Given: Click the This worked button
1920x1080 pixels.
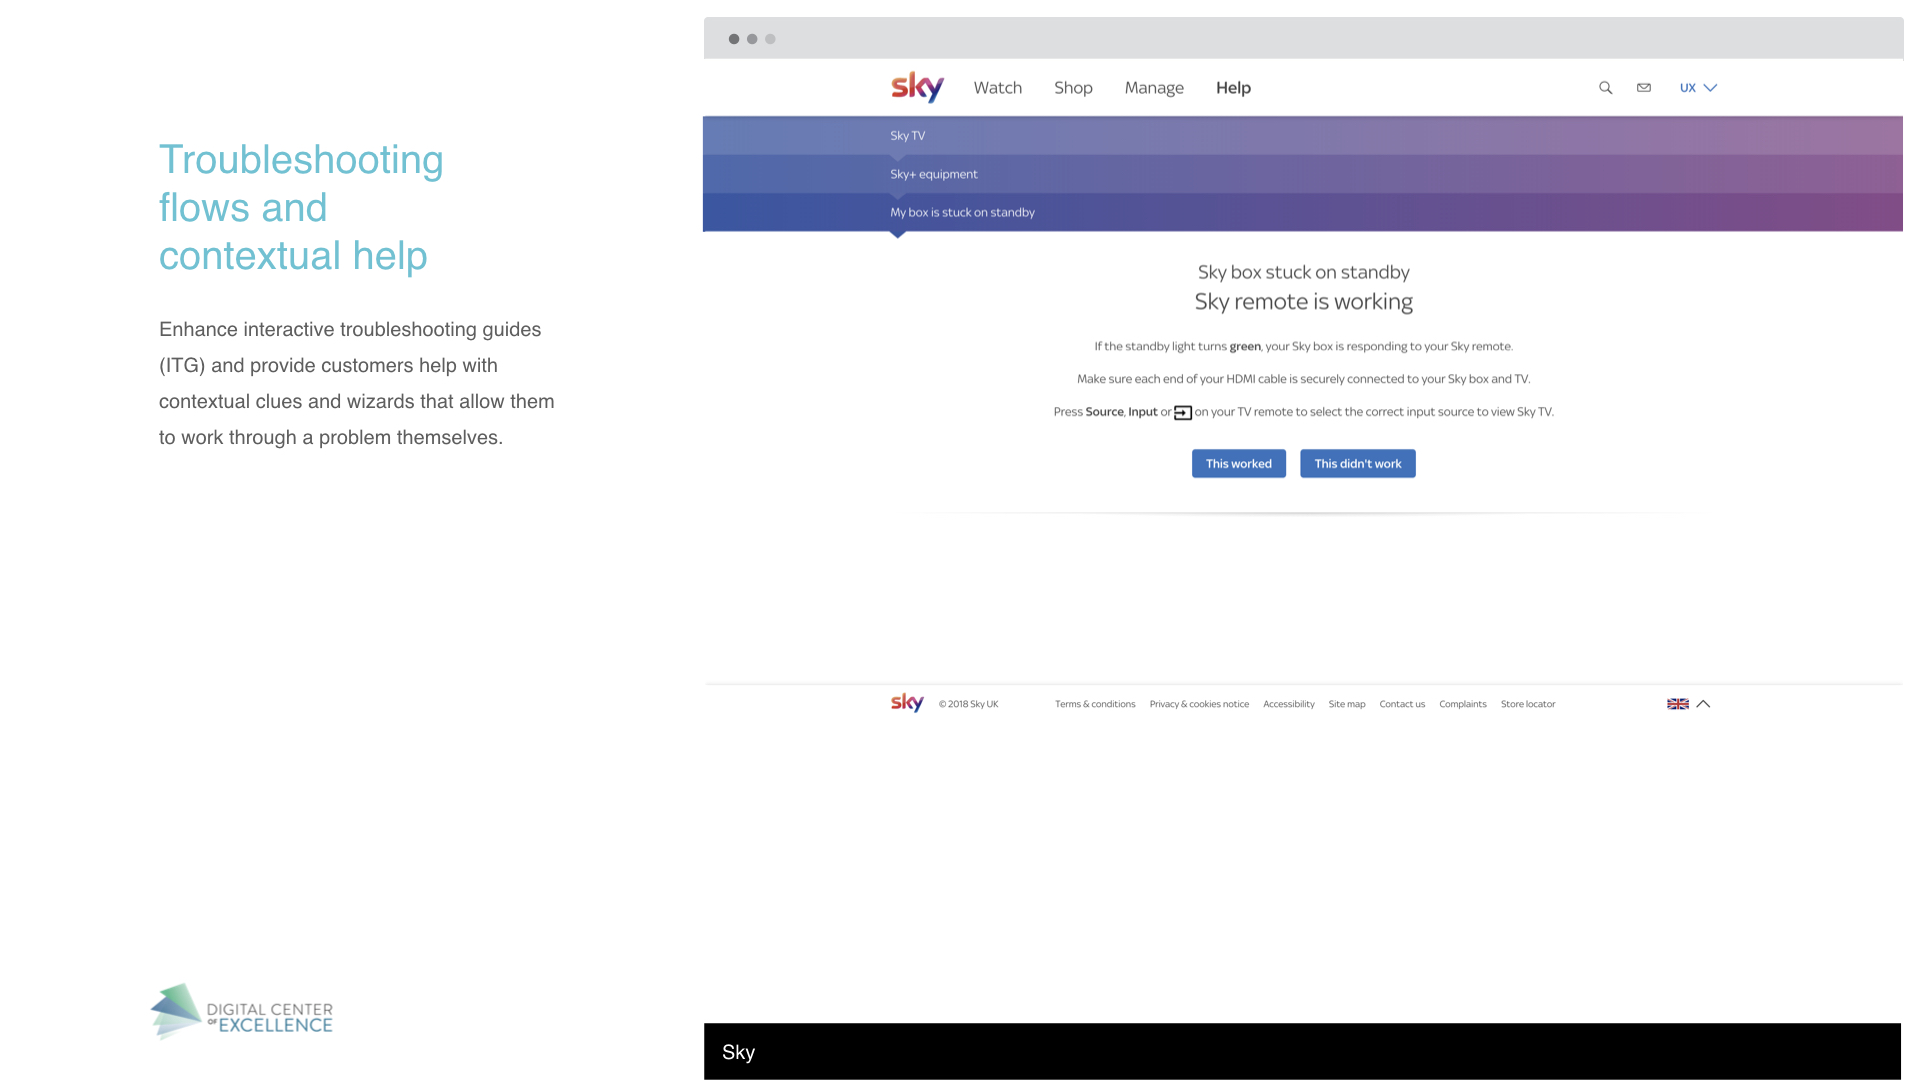Looking at the screenshot, I should tap(1238, 464).
